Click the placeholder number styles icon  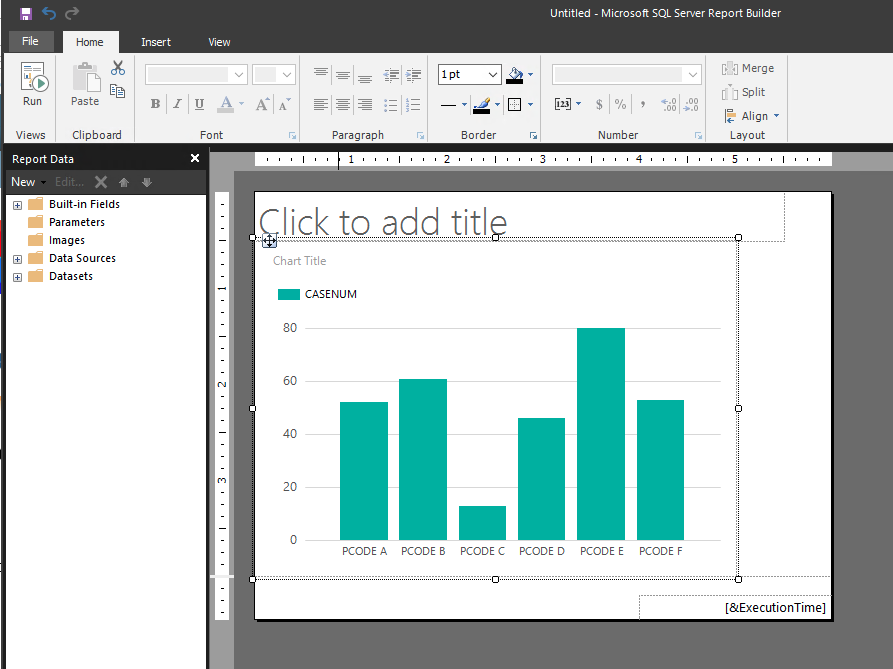(563, 104)
